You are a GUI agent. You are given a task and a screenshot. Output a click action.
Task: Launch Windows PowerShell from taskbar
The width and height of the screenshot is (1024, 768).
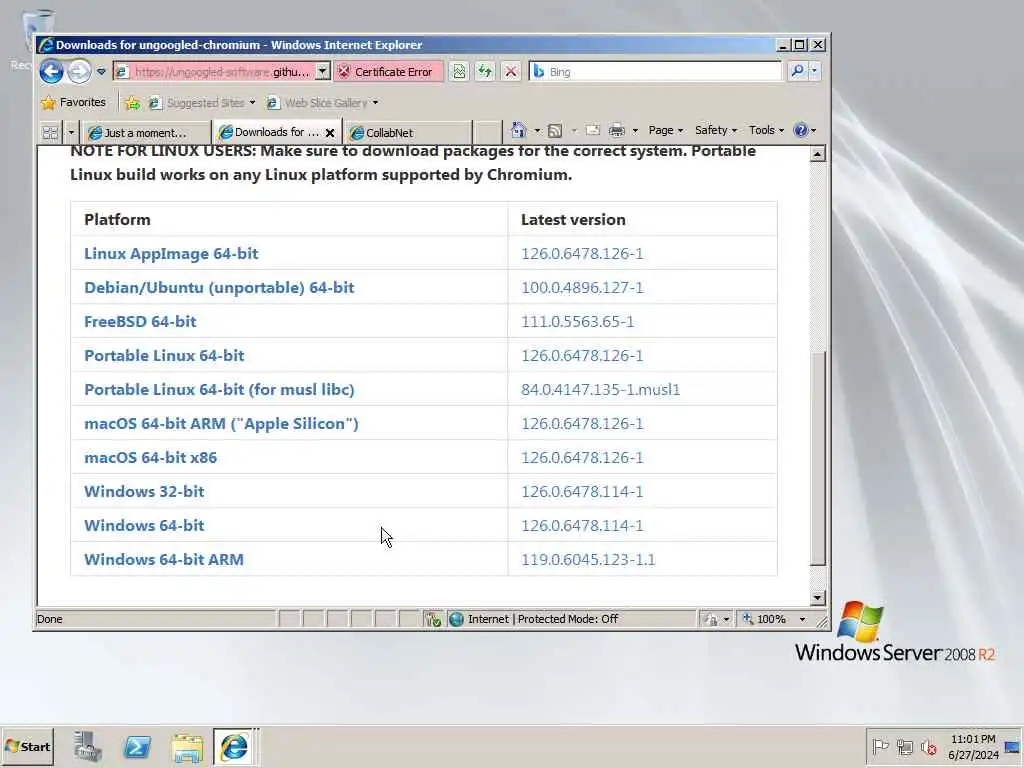(137, 746)
